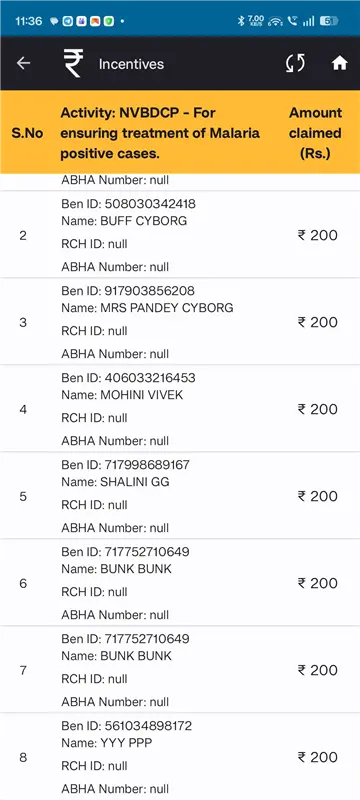Tap the rupee symbol icon
The height and width of the screenshot is (800, 360).
tap(73, 64)
